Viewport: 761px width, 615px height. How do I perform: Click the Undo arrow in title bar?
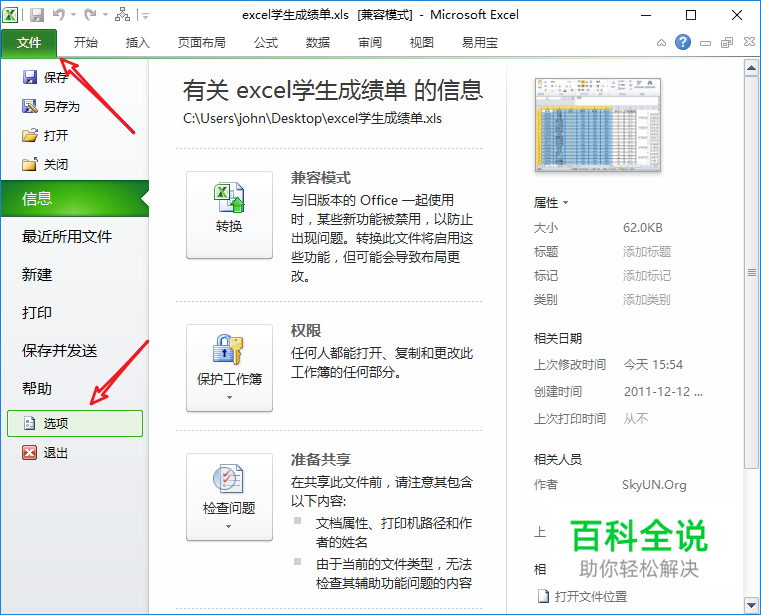tap(59, 15)
